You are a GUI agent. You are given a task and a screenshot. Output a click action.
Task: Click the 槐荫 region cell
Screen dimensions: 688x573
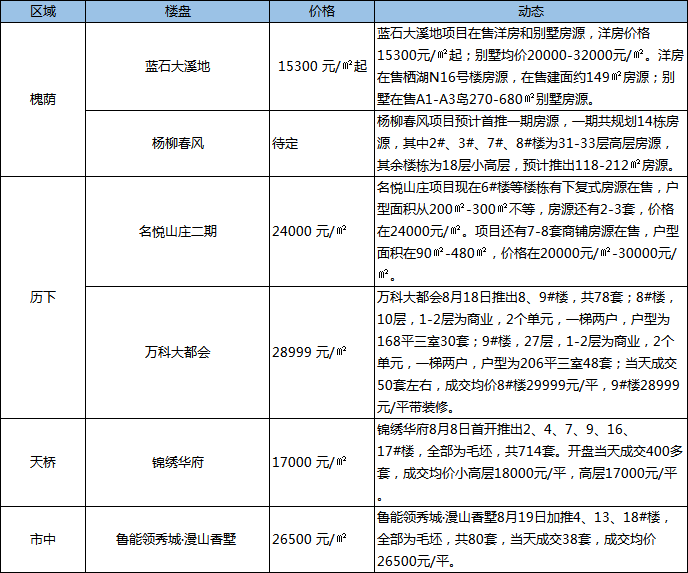point(43,100)
